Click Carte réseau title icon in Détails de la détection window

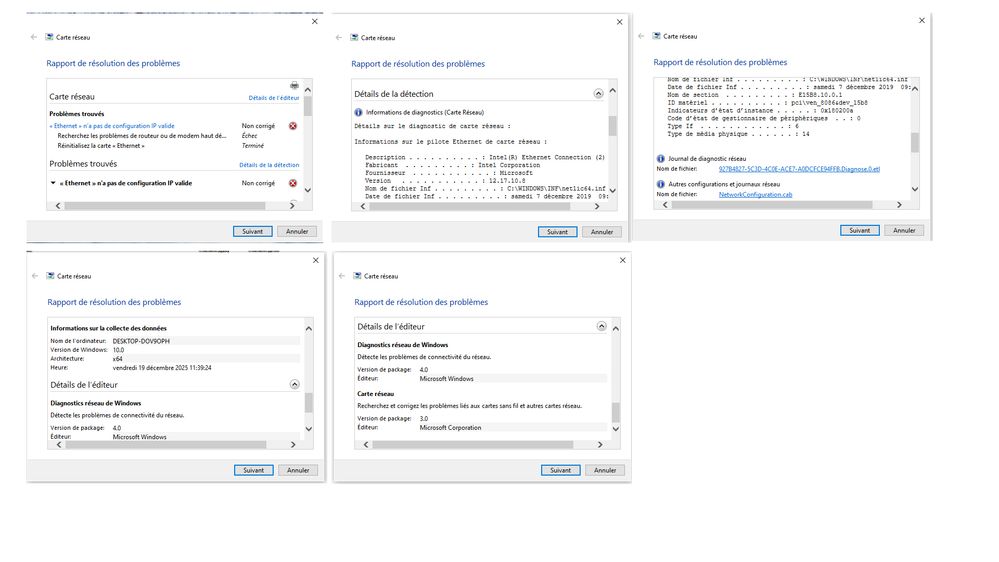tap(354, 38)
